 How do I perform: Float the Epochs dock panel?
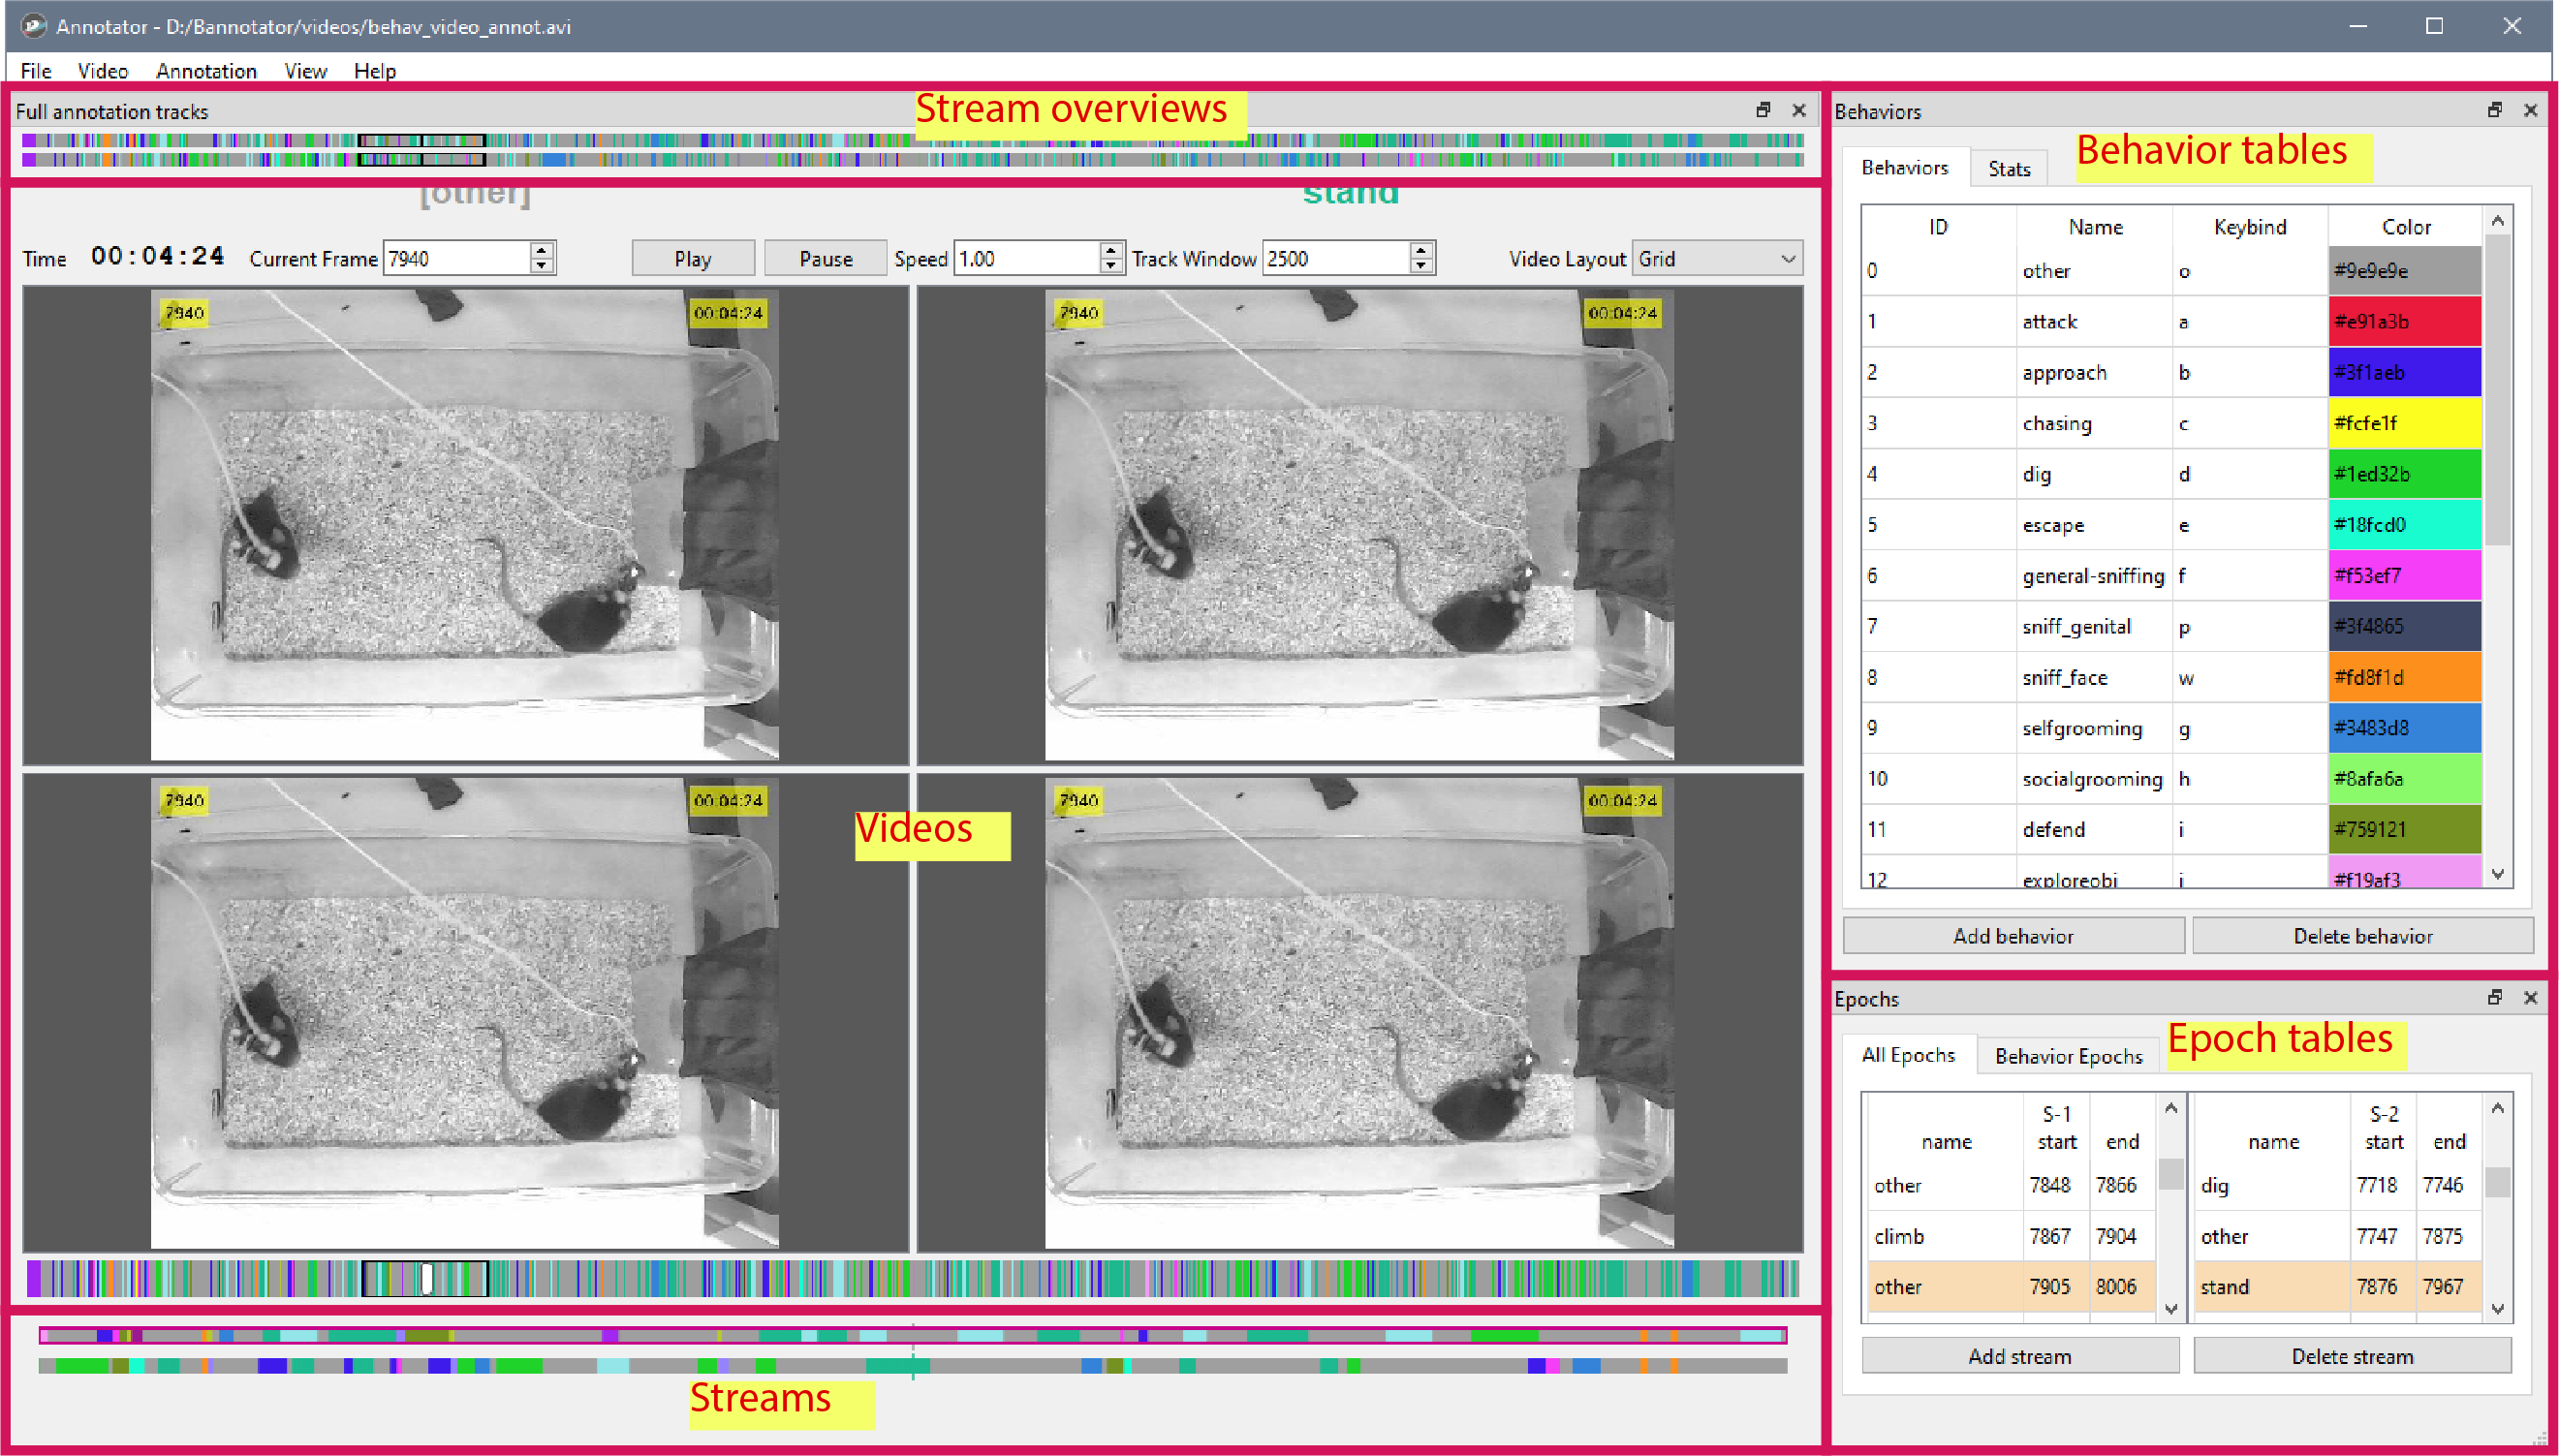pyautogui.click(x=2494, y=997)
